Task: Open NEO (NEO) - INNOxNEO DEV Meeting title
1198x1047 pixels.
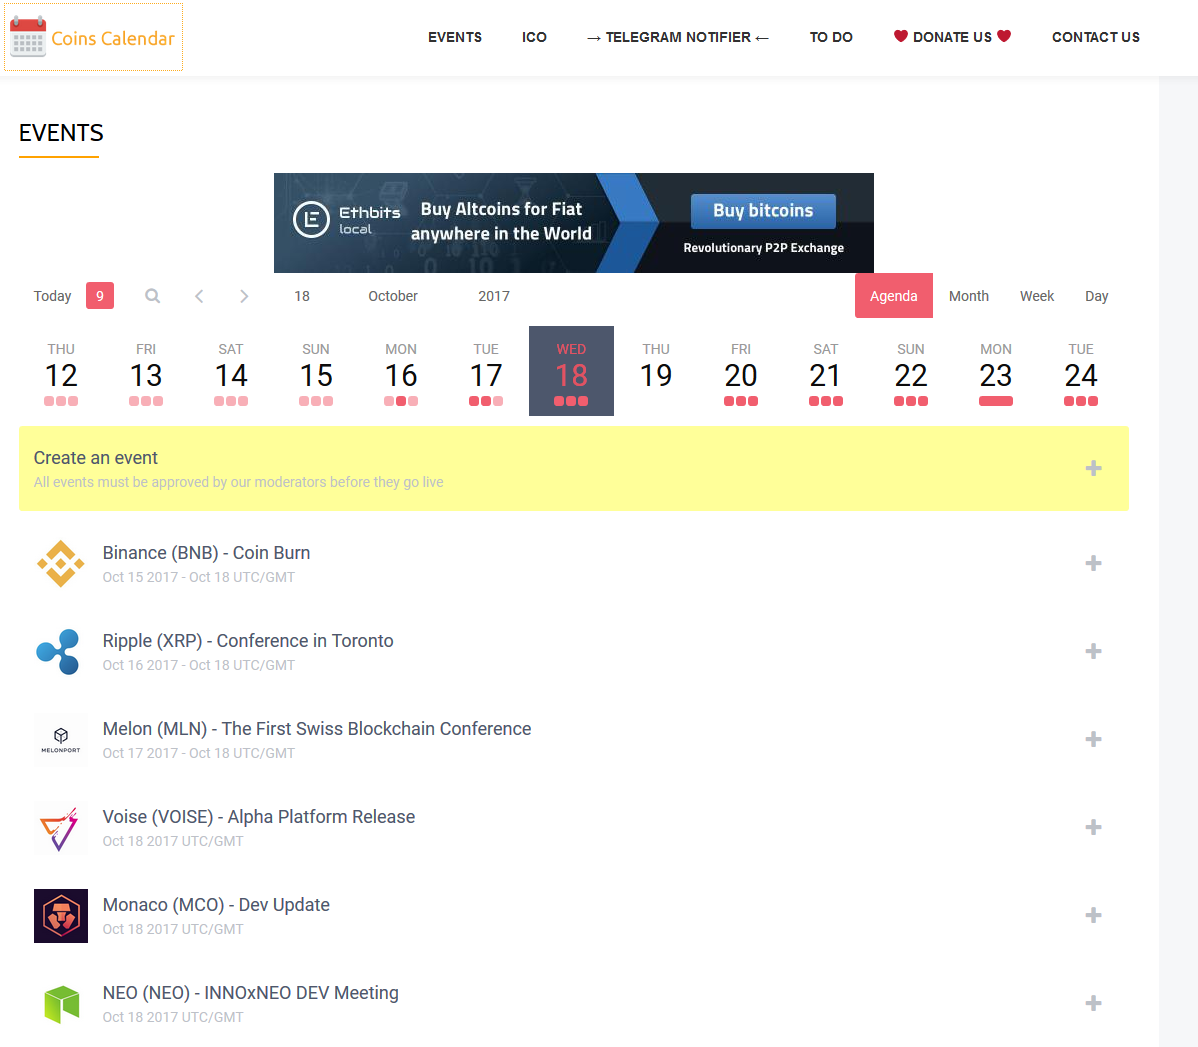Action: click(251, 993)
